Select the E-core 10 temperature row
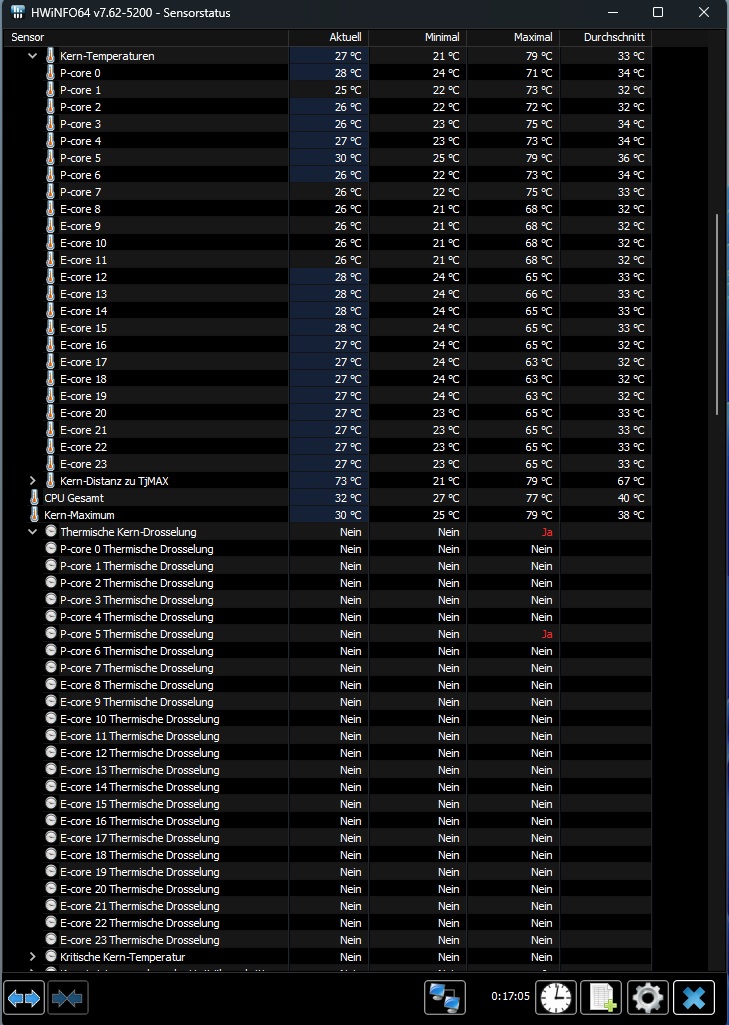Screen dimensions: 729x1025 327,243
